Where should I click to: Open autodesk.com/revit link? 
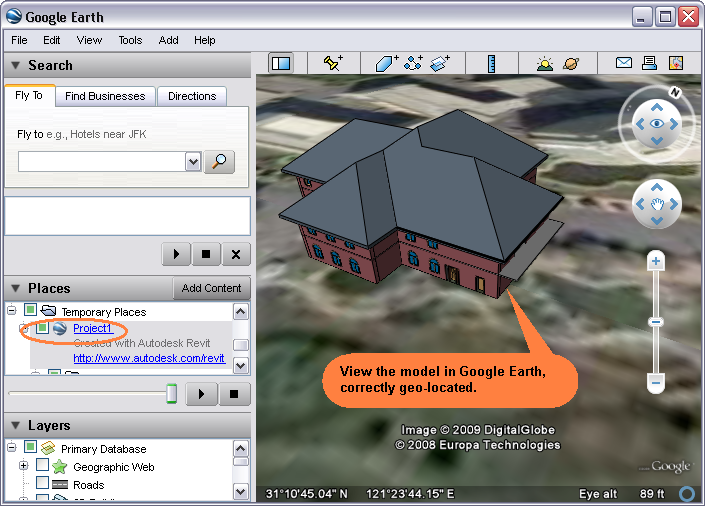(149, 358)
